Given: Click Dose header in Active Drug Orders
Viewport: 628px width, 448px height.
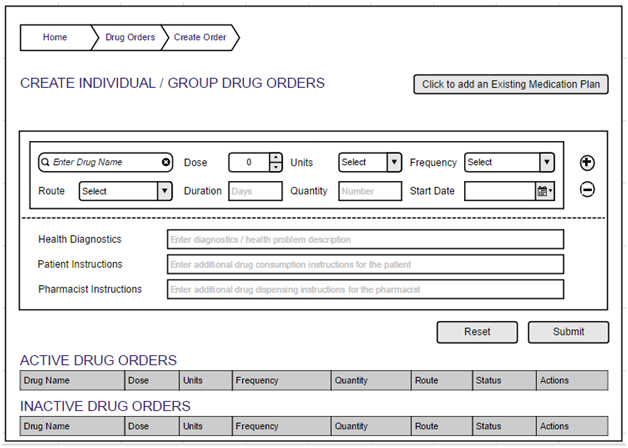Looking at the screenshot, I should coord(152,380).
